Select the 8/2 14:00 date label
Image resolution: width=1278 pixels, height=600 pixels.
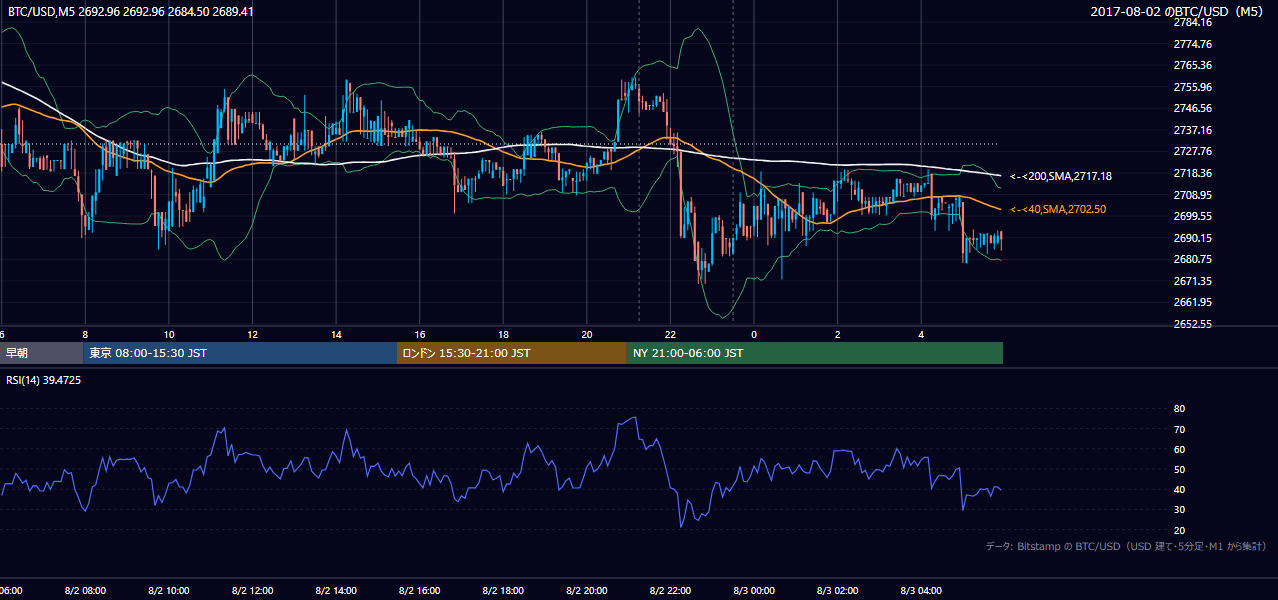point(337,590)
